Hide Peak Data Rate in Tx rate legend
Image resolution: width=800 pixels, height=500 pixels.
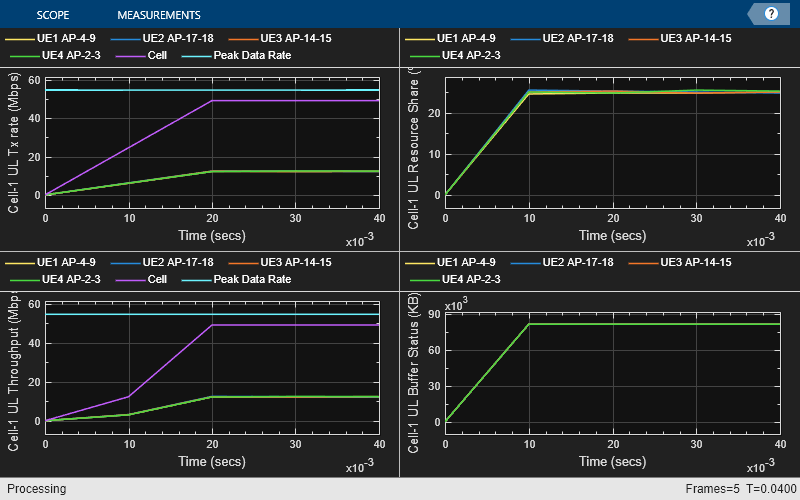pos(237,55)
